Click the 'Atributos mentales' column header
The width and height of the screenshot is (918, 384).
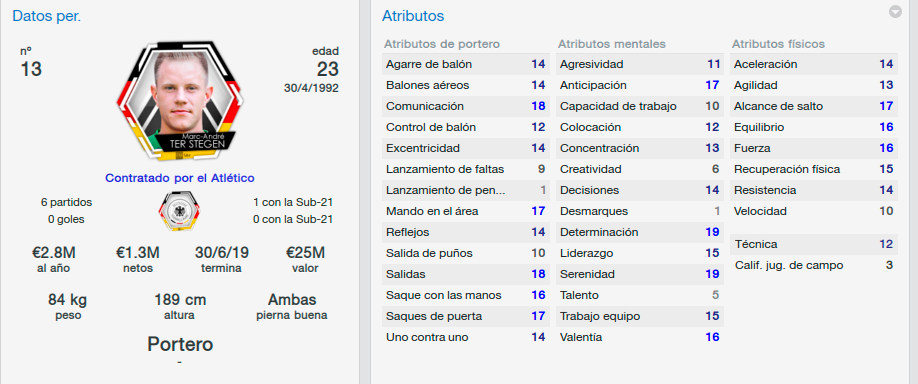click(x=611, y=44)
